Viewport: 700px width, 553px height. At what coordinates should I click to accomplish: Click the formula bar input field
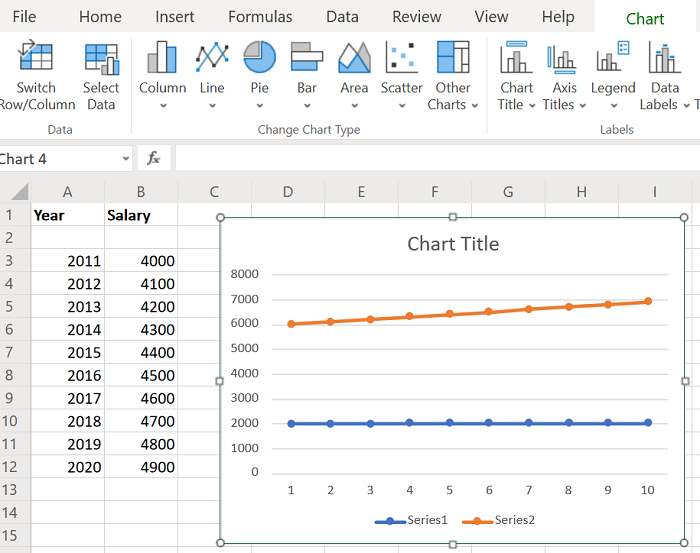coord(430,159)
